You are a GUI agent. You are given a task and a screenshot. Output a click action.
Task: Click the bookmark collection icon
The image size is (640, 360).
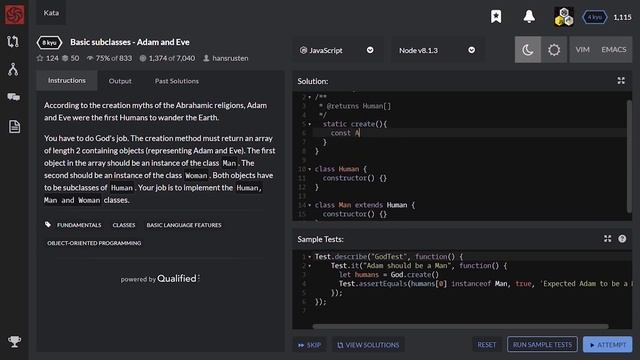496,17
